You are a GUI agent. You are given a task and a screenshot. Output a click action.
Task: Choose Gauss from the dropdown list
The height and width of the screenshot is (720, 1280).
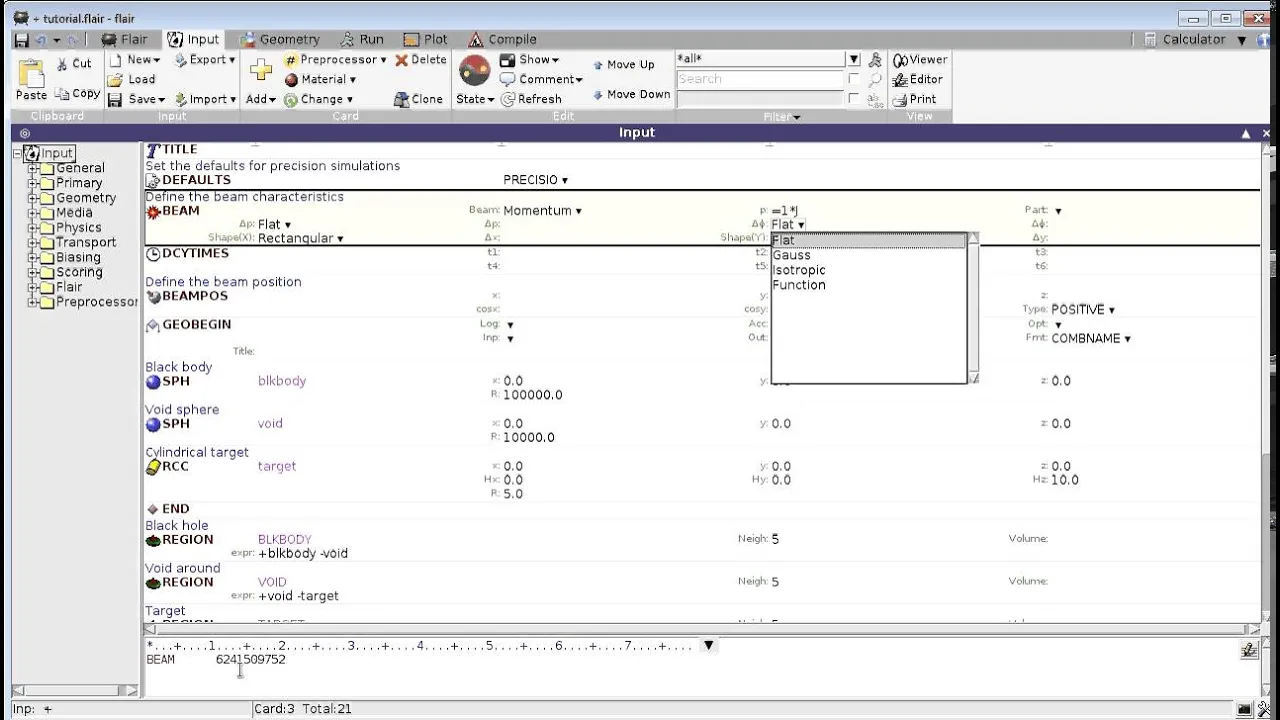(x=868, y=255)
